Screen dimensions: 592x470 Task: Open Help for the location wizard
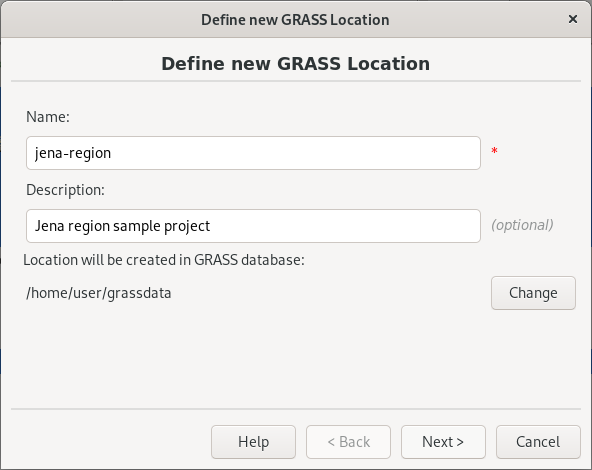pos(253,442)
